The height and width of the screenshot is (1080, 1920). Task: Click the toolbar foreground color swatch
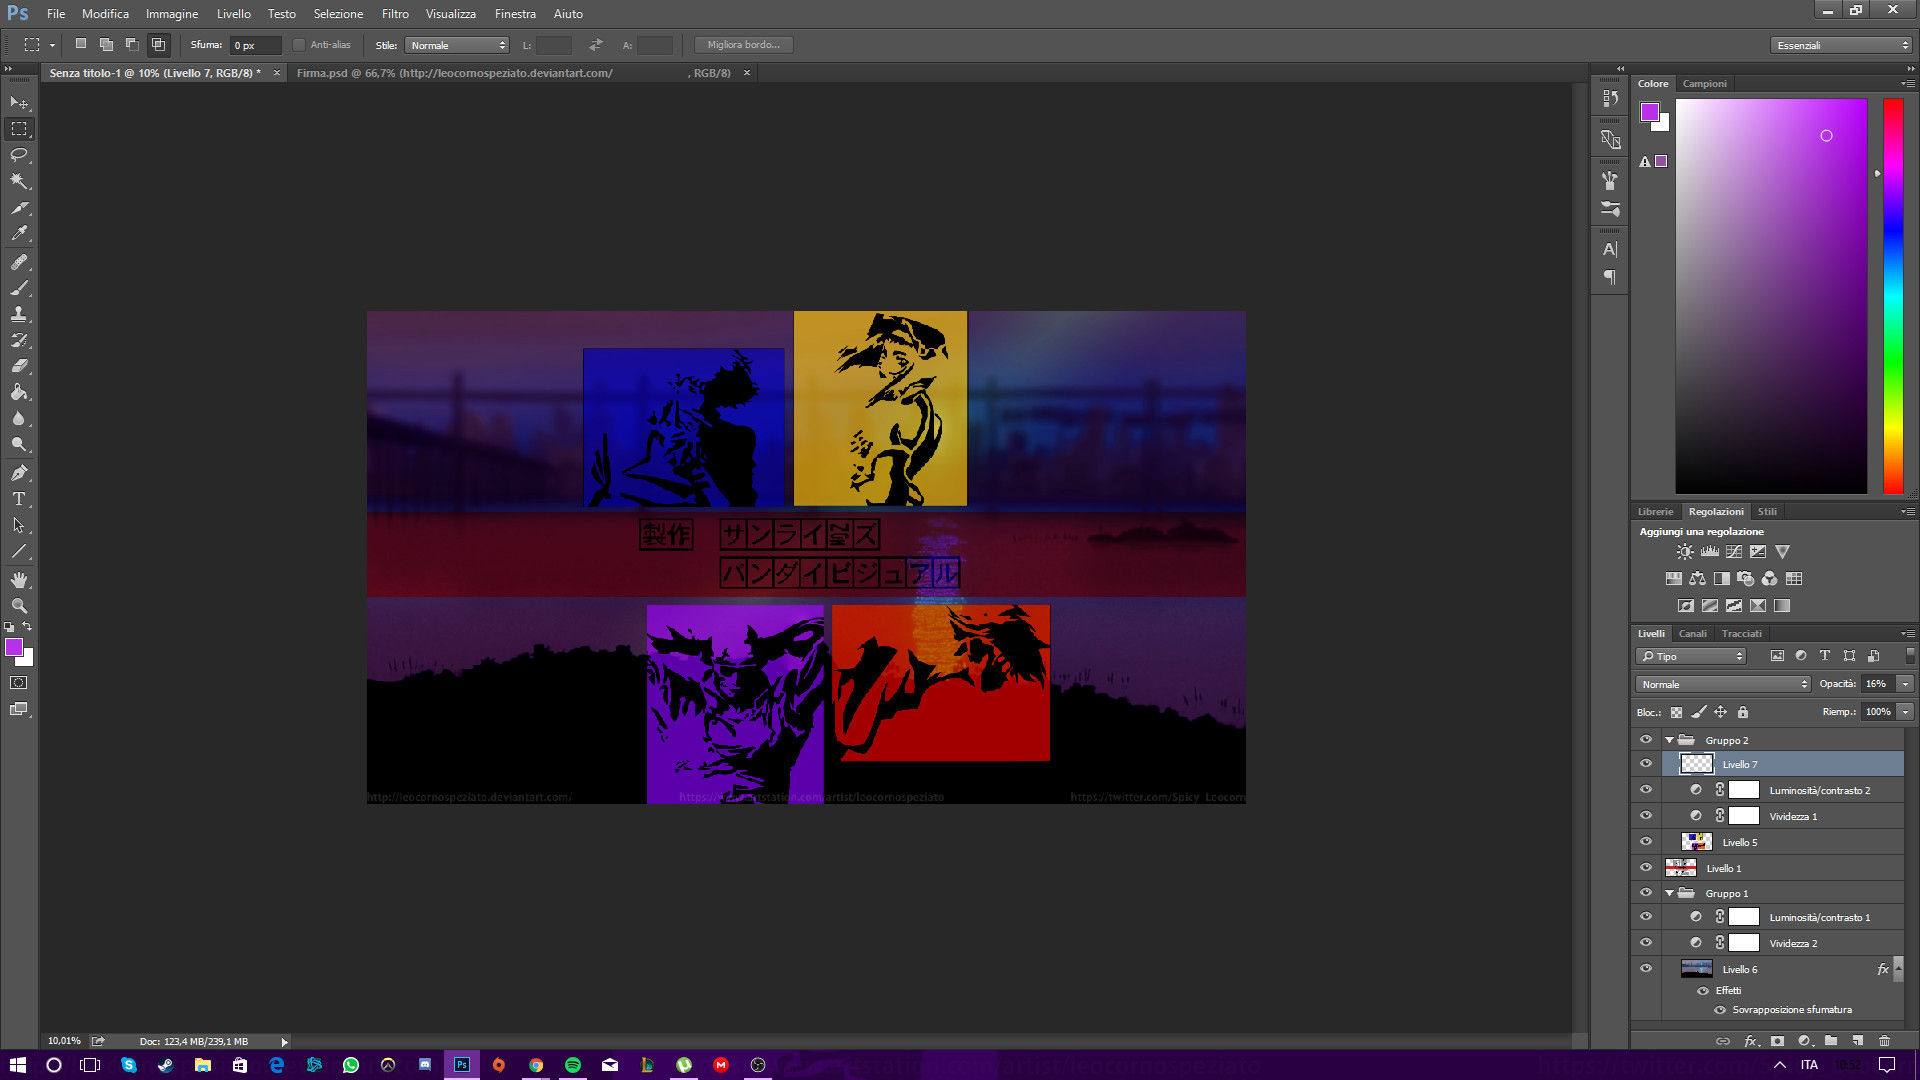14,648
